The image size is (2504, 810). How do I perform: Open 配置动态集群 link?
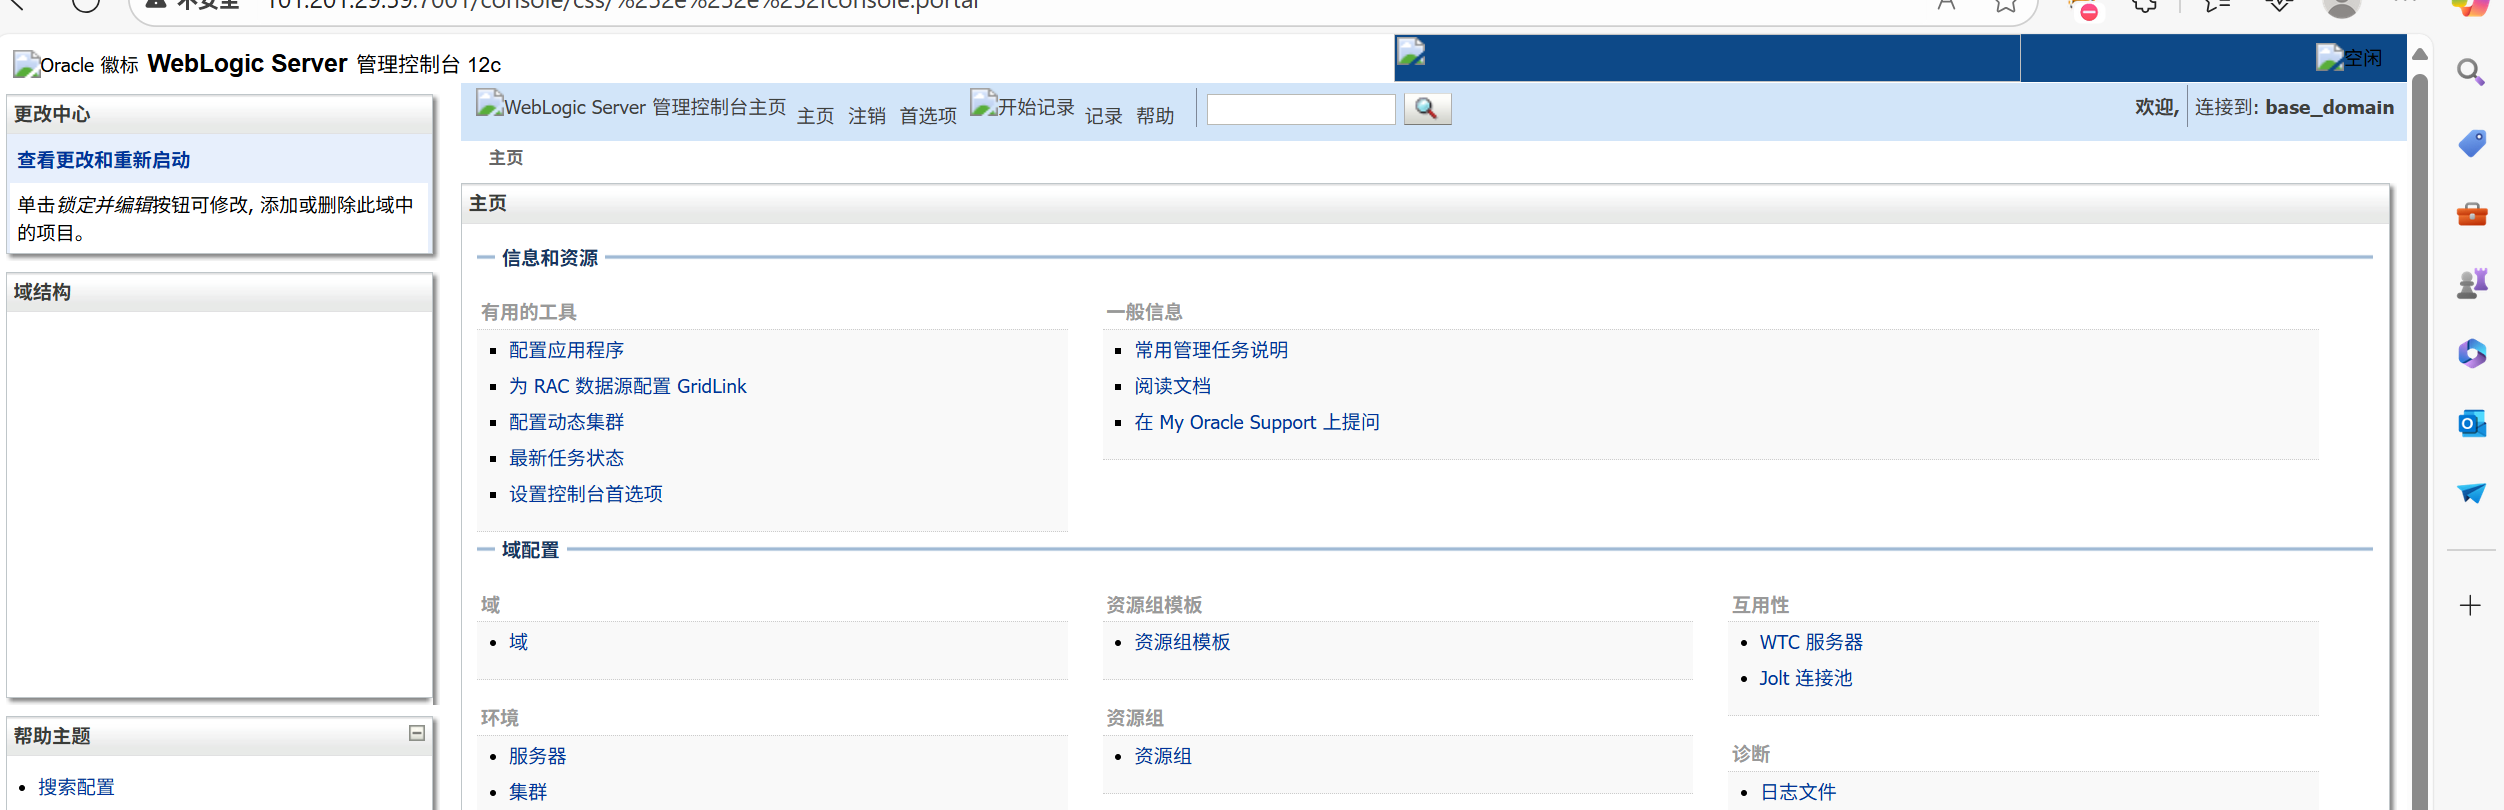tap(566, 422)
